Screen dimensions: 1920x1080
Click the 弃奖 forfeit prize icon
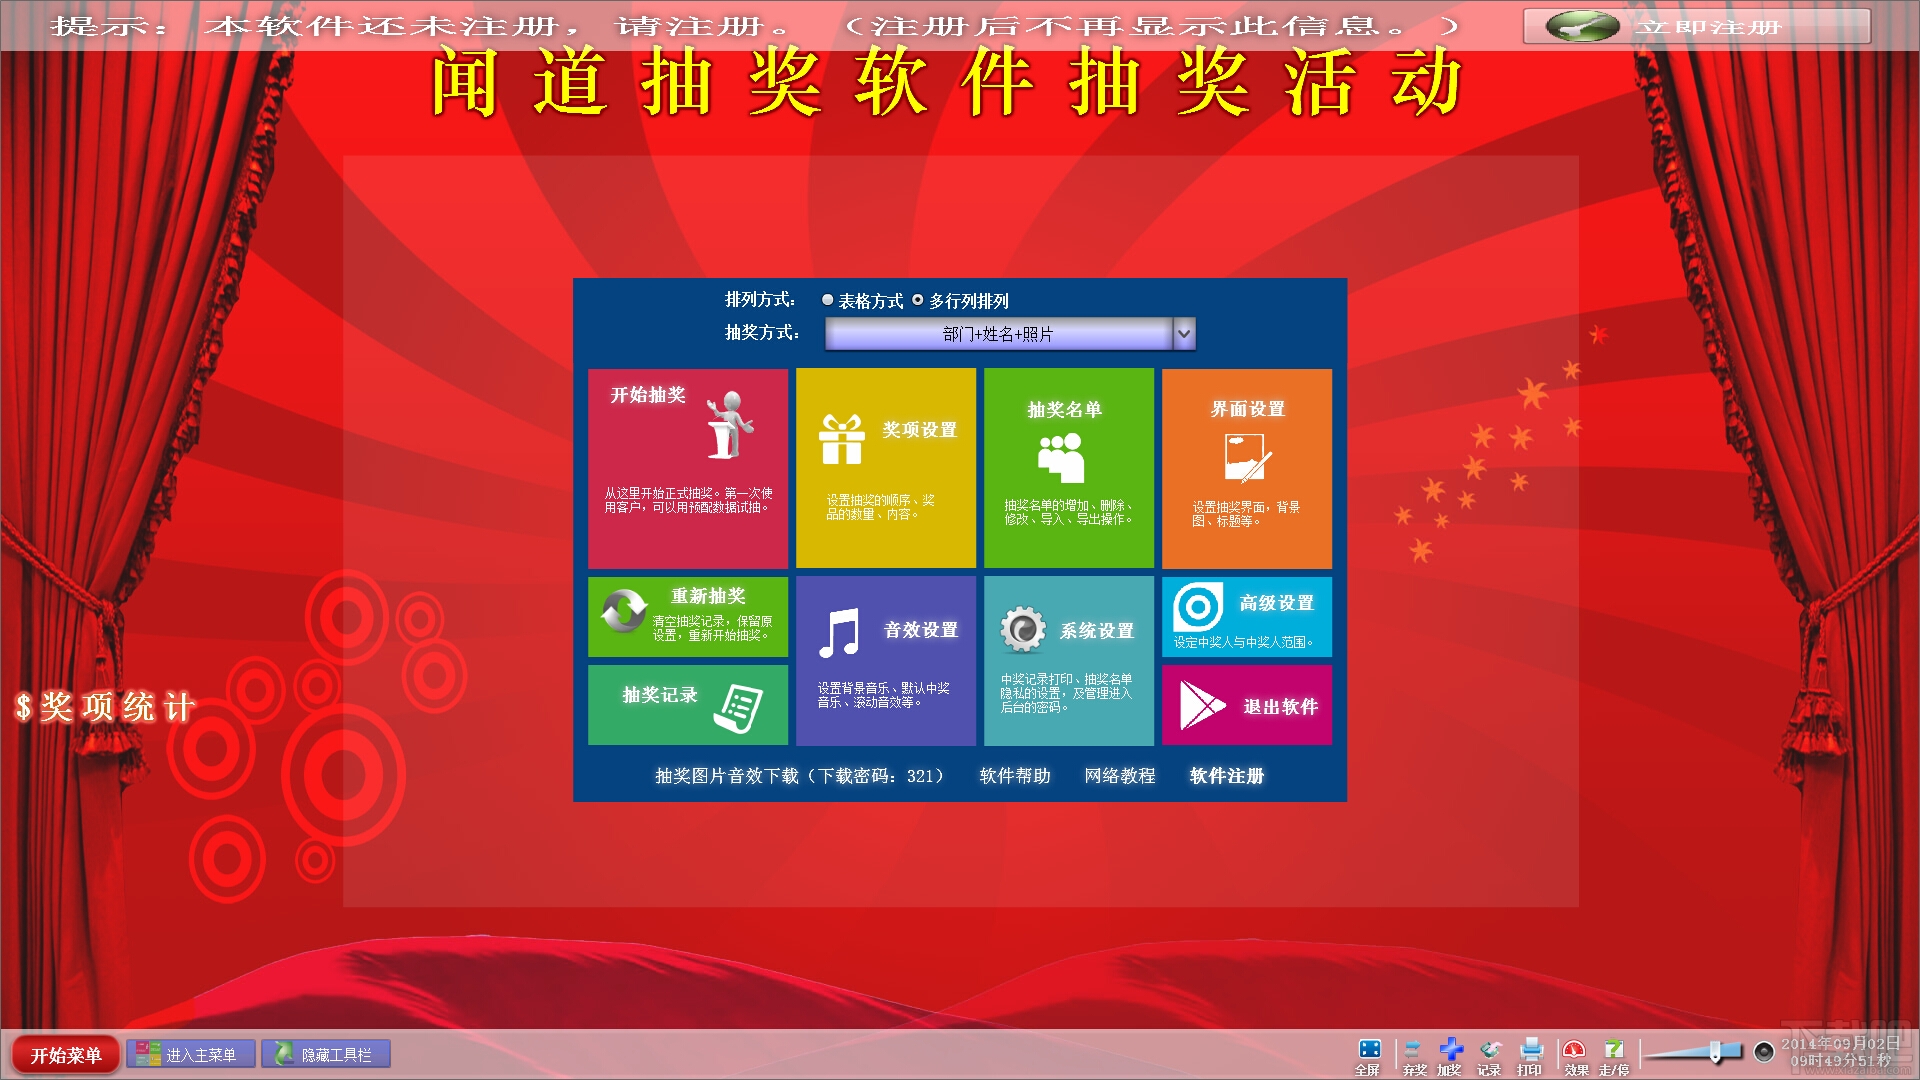(x=1413, y=1052)
